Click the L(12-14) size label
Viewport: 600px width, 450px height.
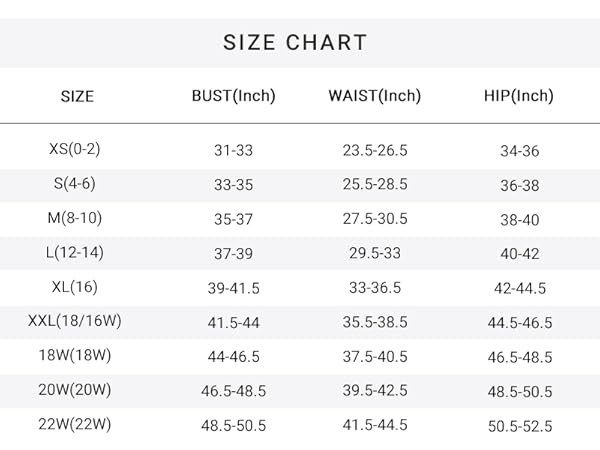(75, 253)
